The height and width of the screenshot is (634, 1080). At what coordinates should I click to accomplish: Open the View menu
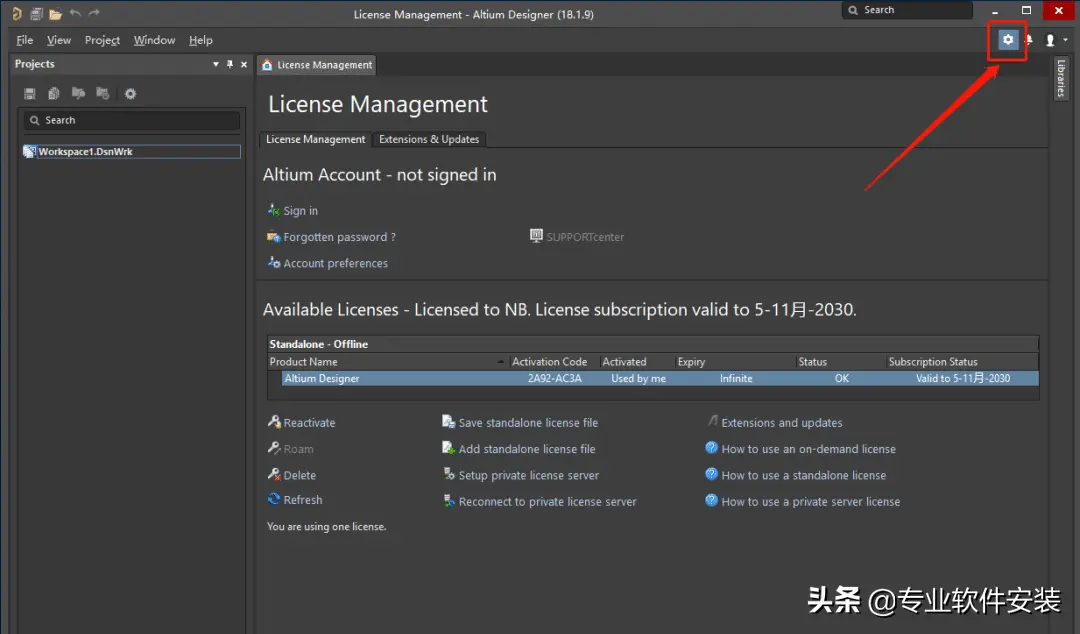click(x=59, y=40)
